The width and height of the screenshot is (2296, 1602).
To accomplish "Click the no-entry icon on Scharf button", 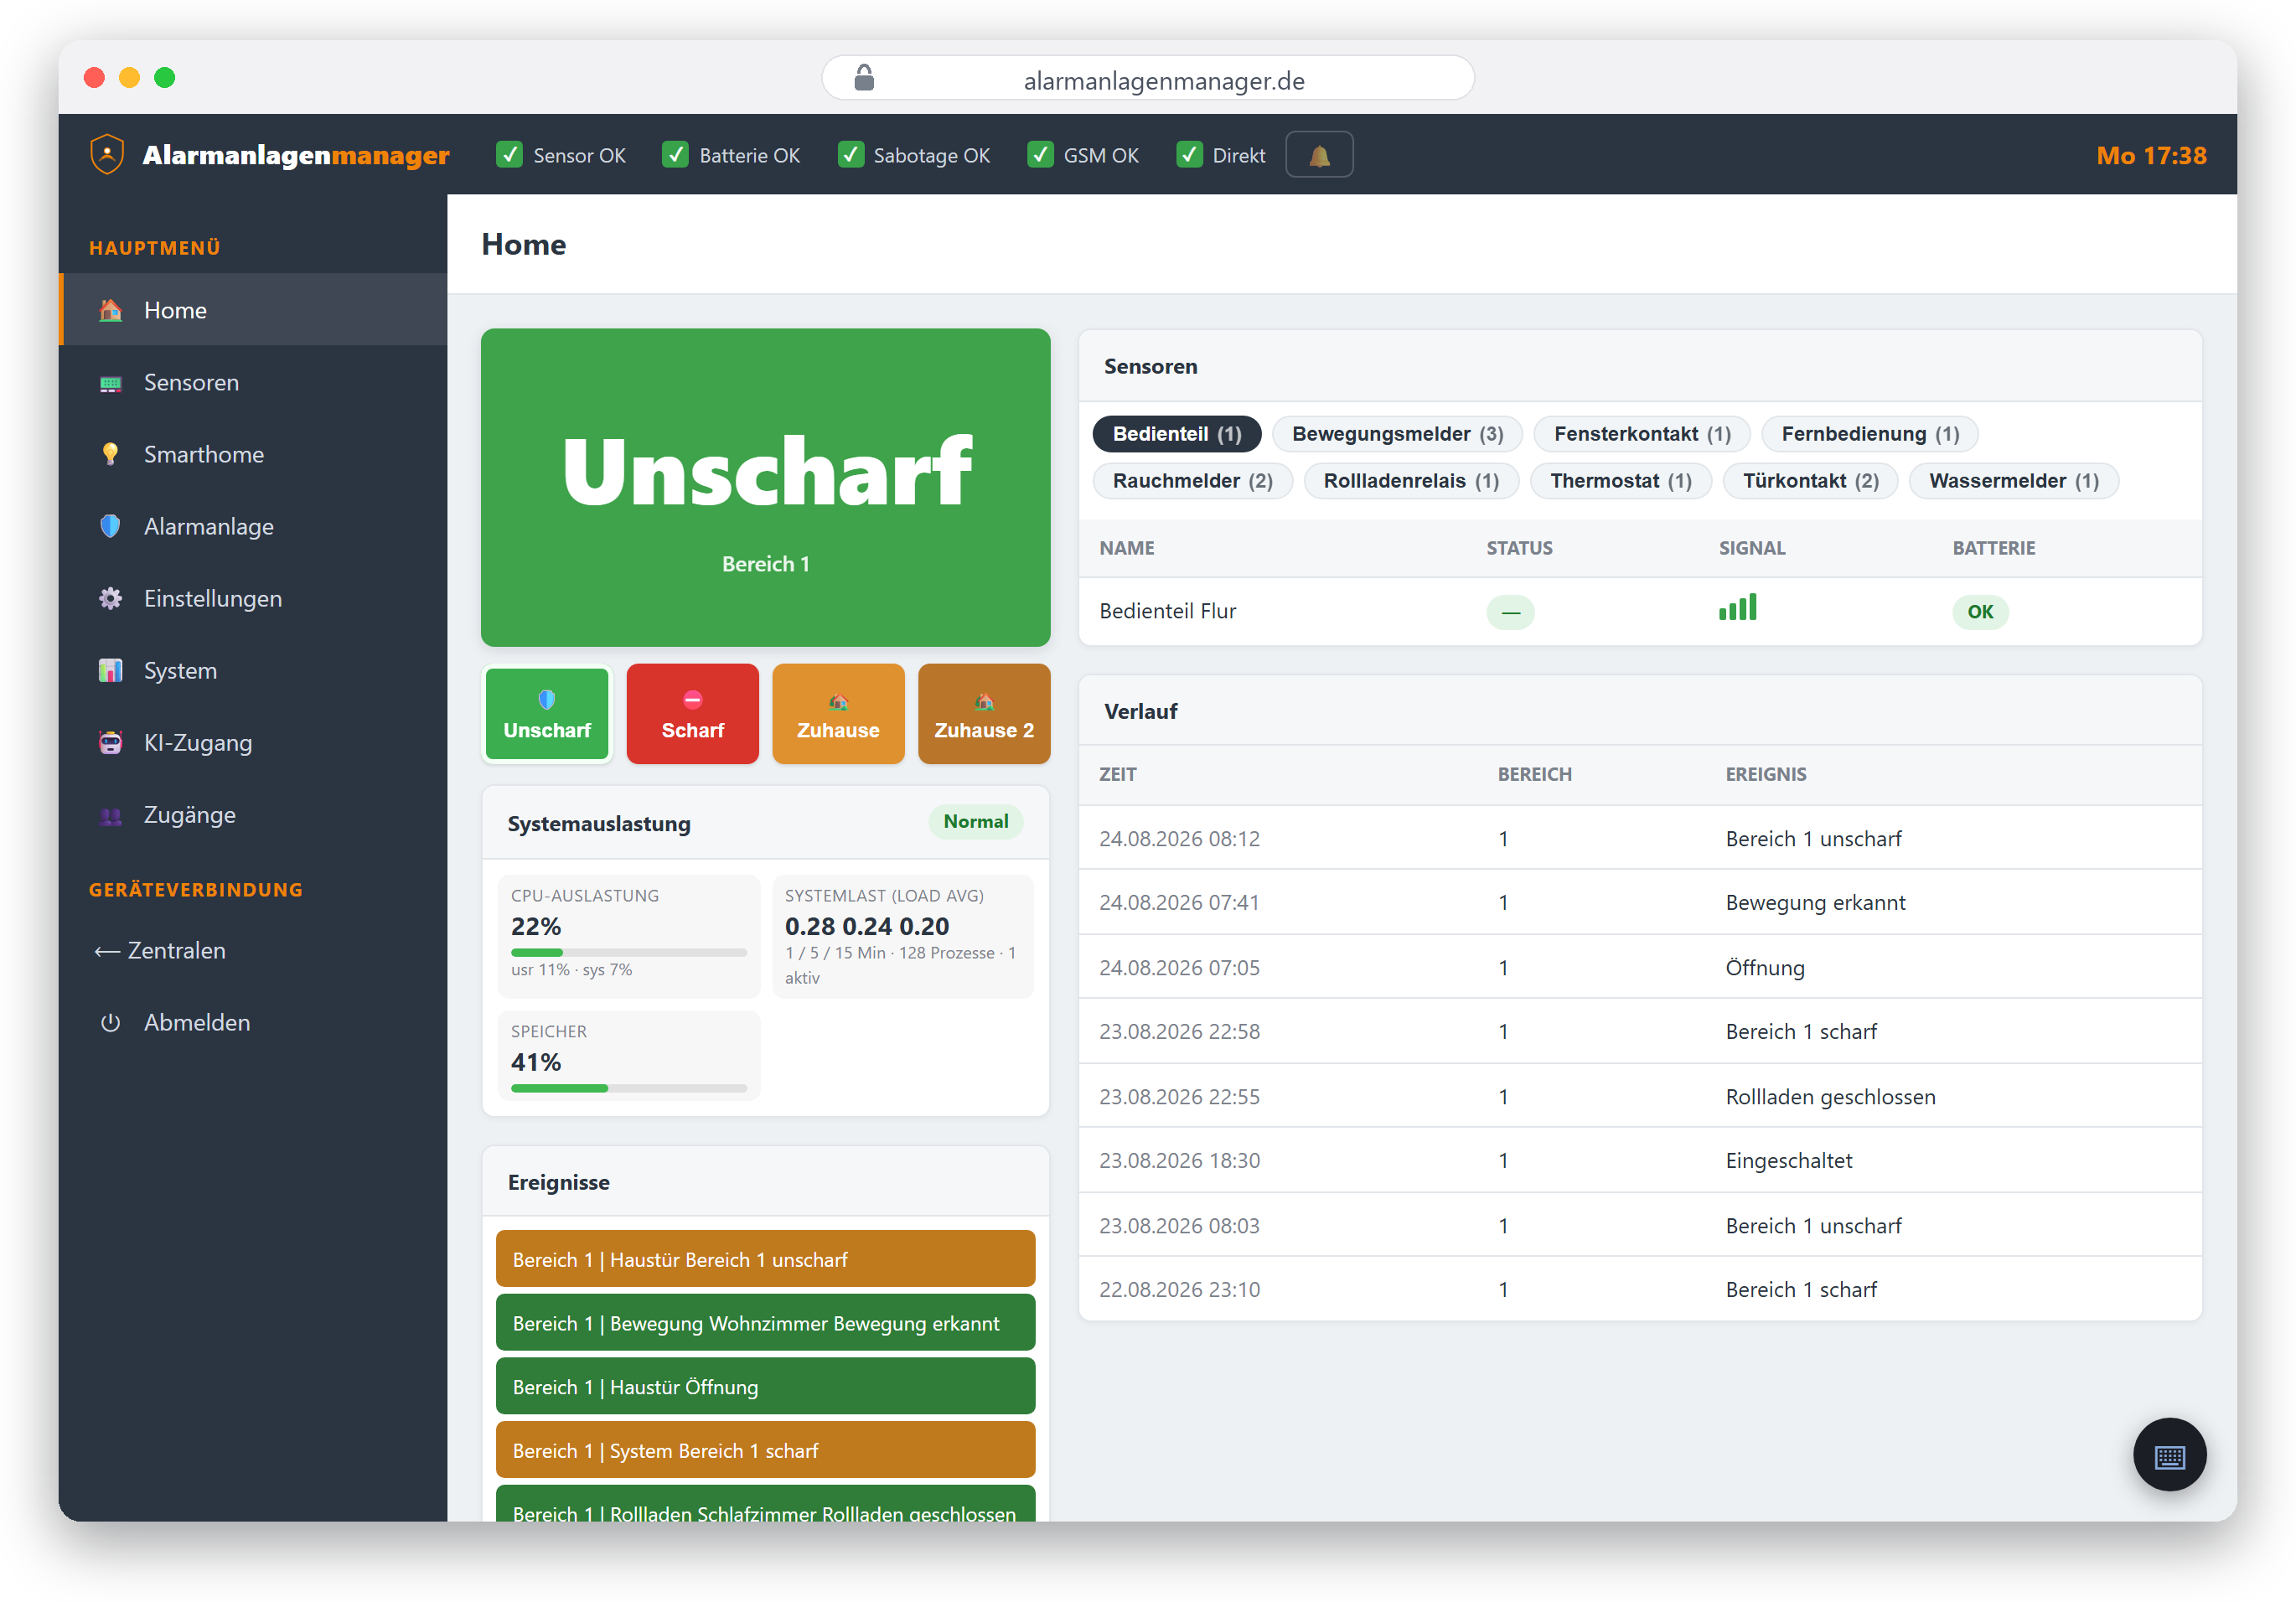I will coord(693,699).
